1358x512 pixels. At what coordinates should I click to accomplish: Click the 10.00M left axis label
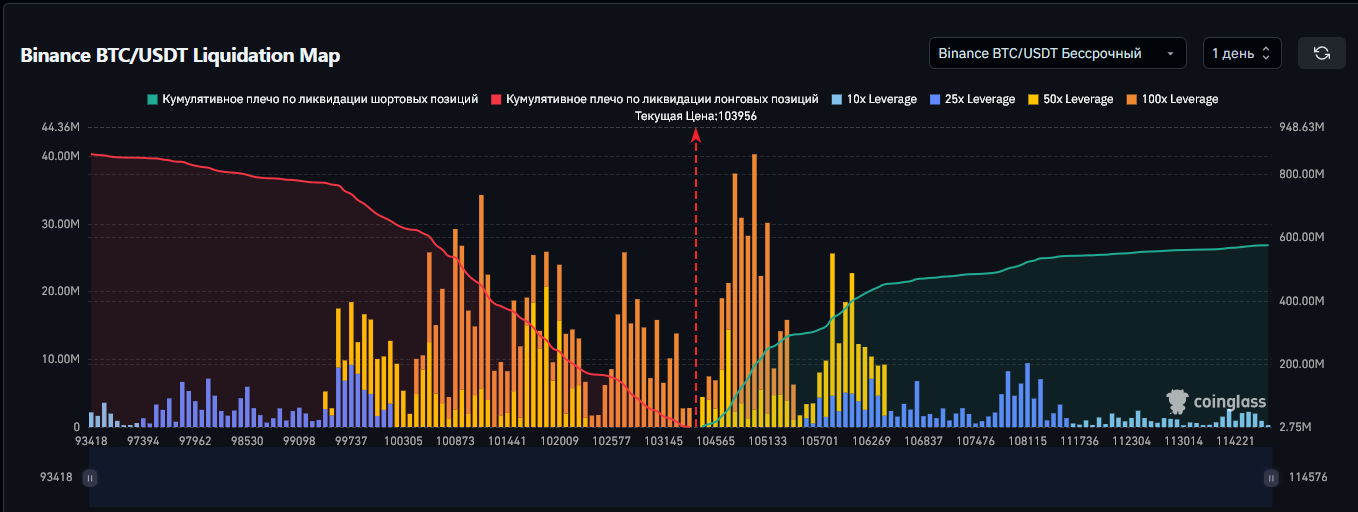tap(61, 359)
